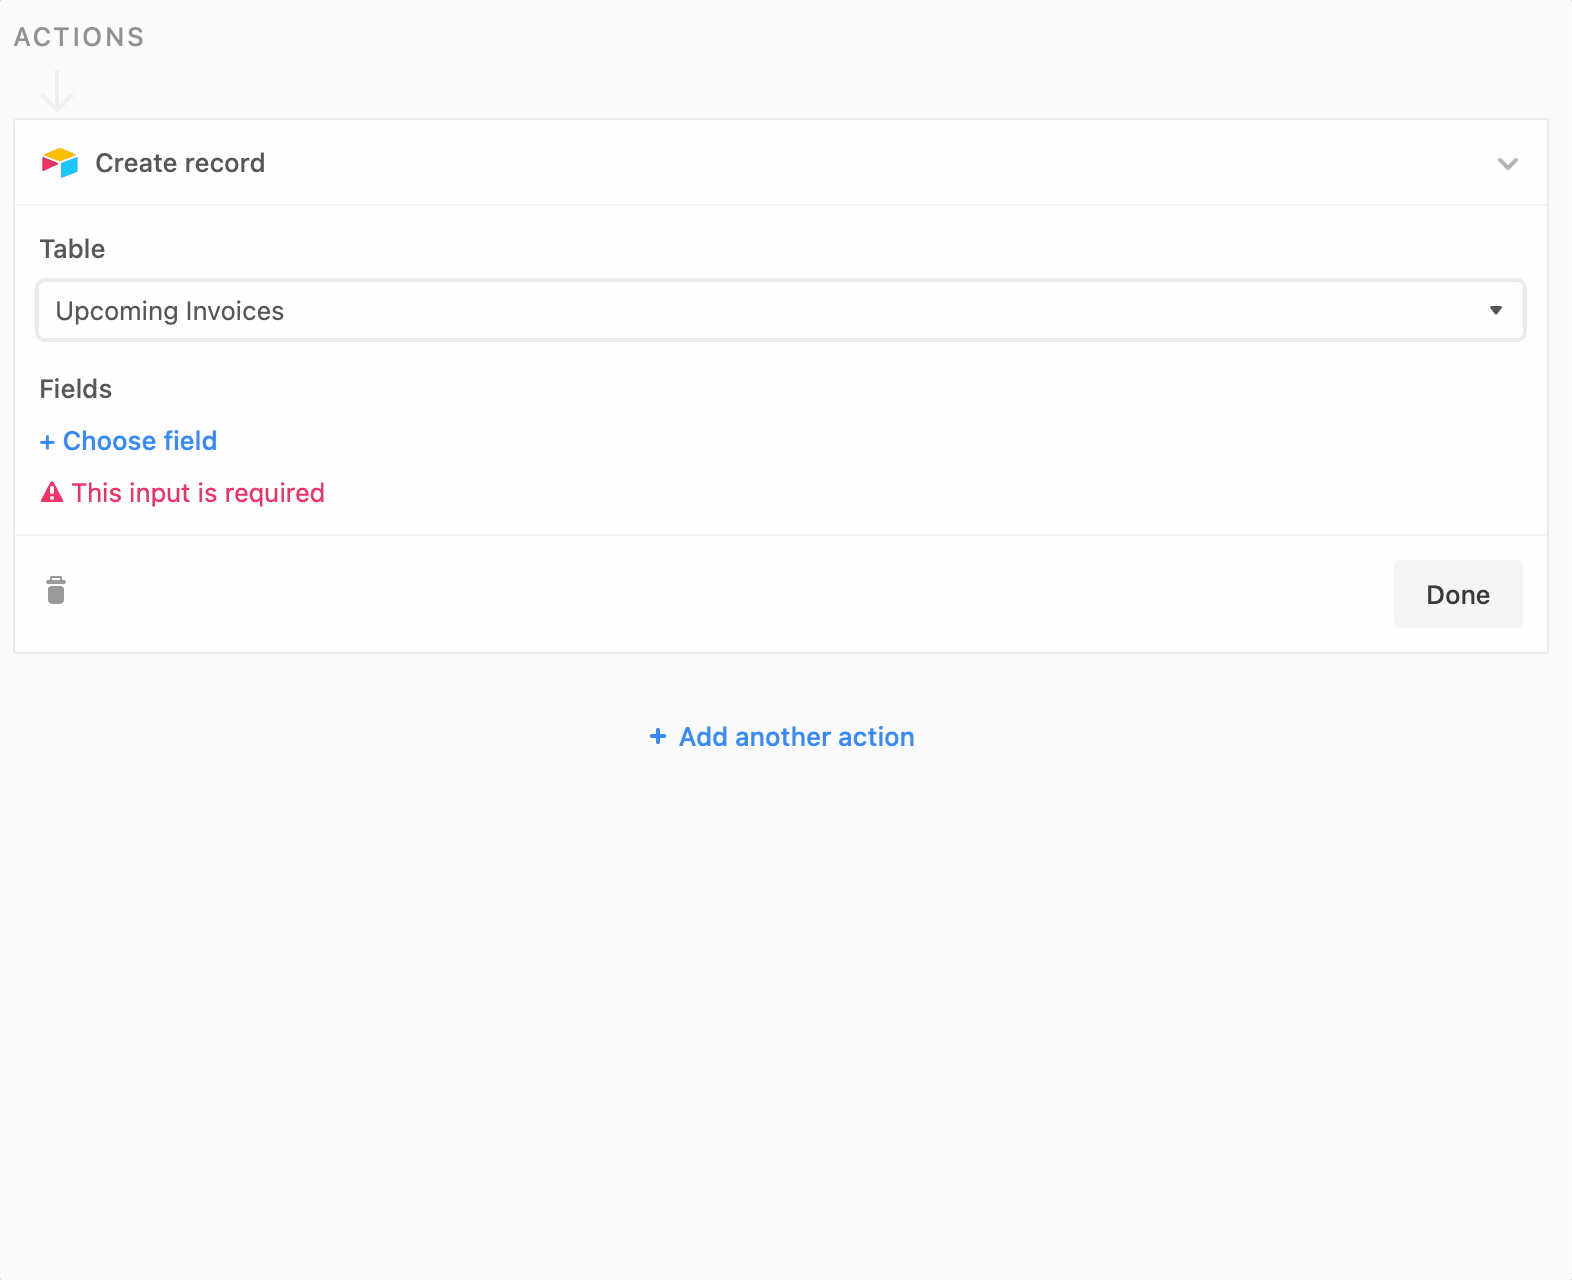Click the Fields label

click(76, 389)
